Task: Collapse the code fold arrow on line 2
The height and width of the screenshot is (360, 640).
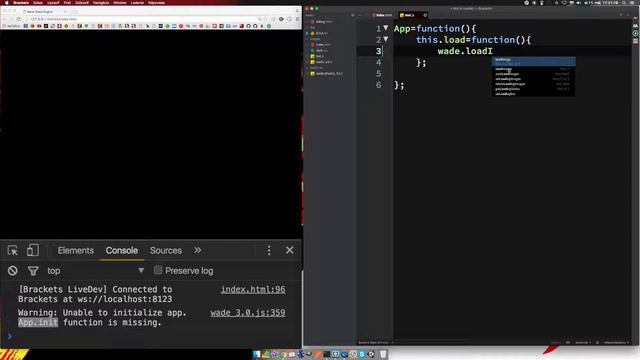Action: point(386,40)
